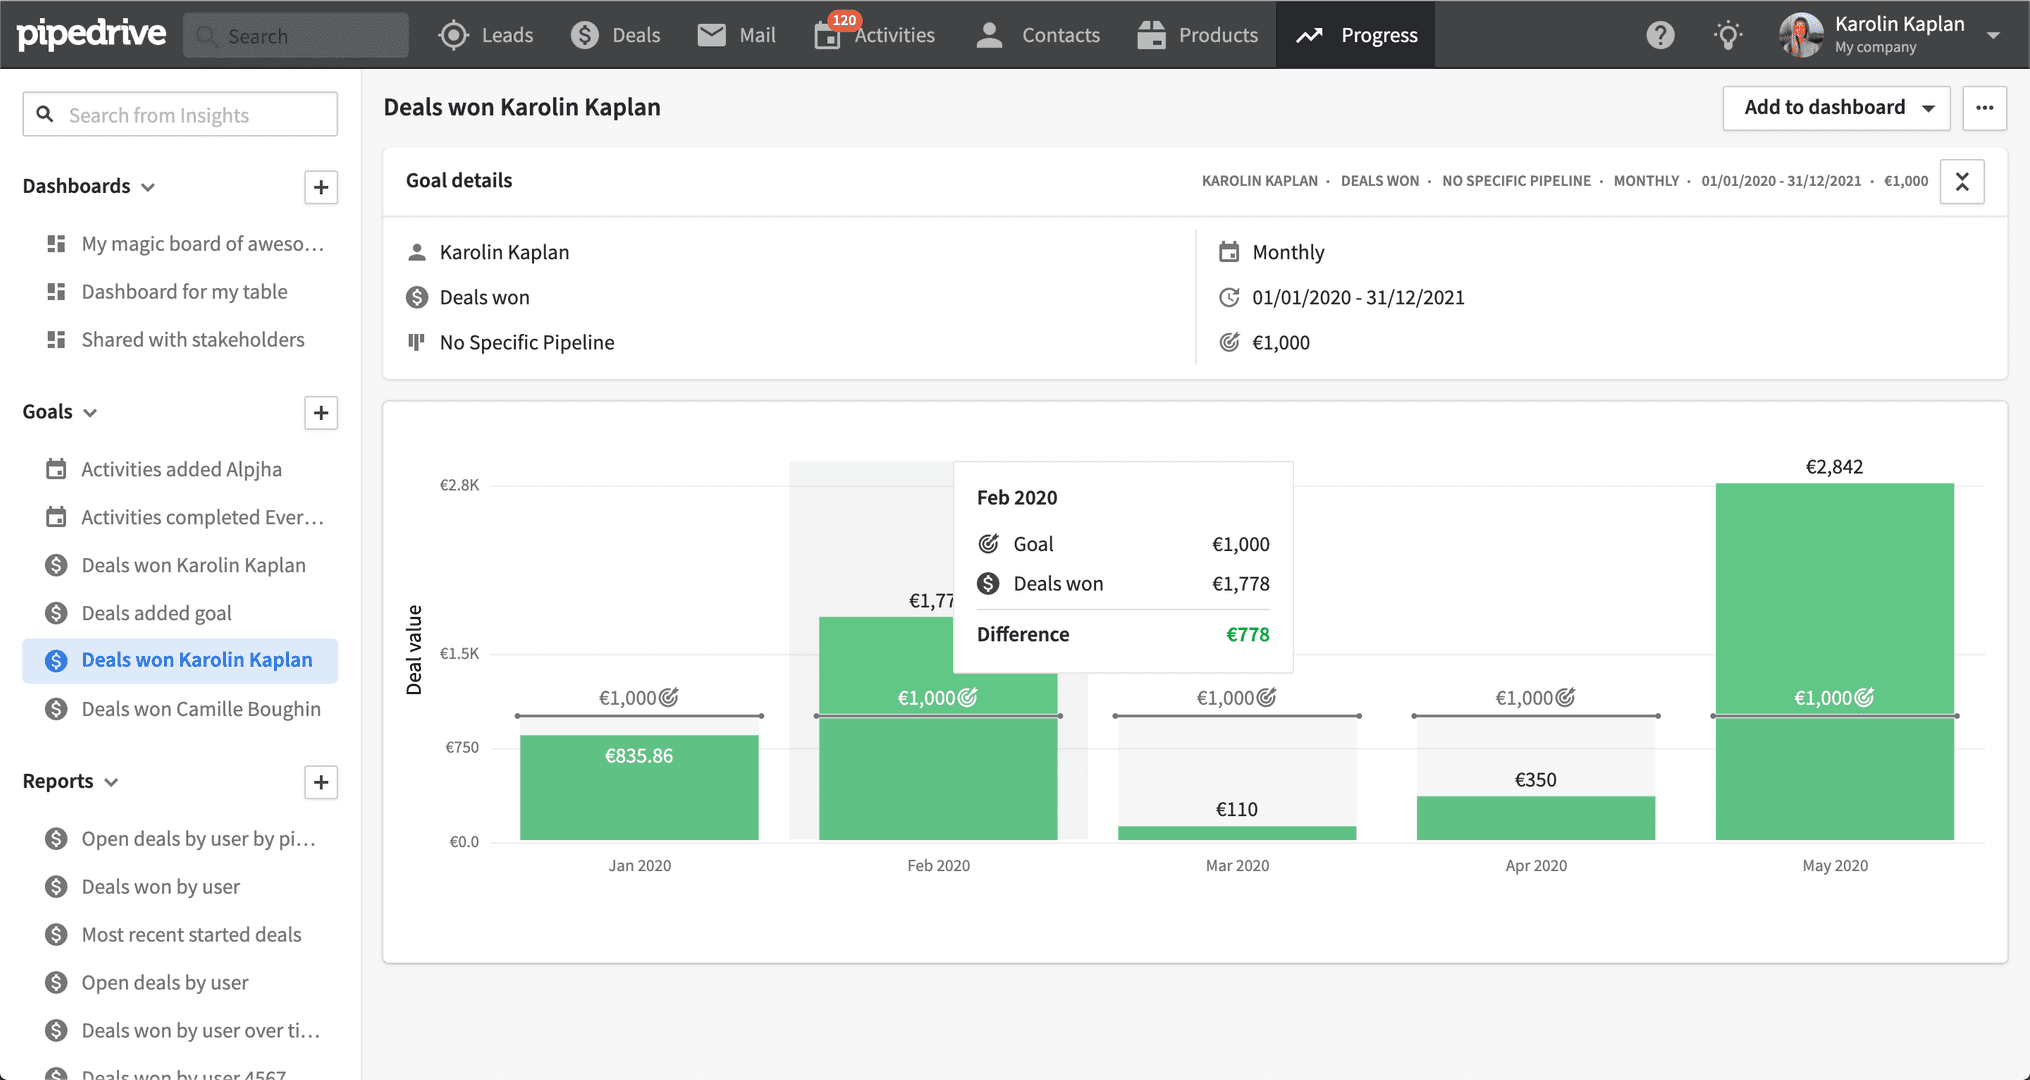Open Open deals by user report

(147, 983)
